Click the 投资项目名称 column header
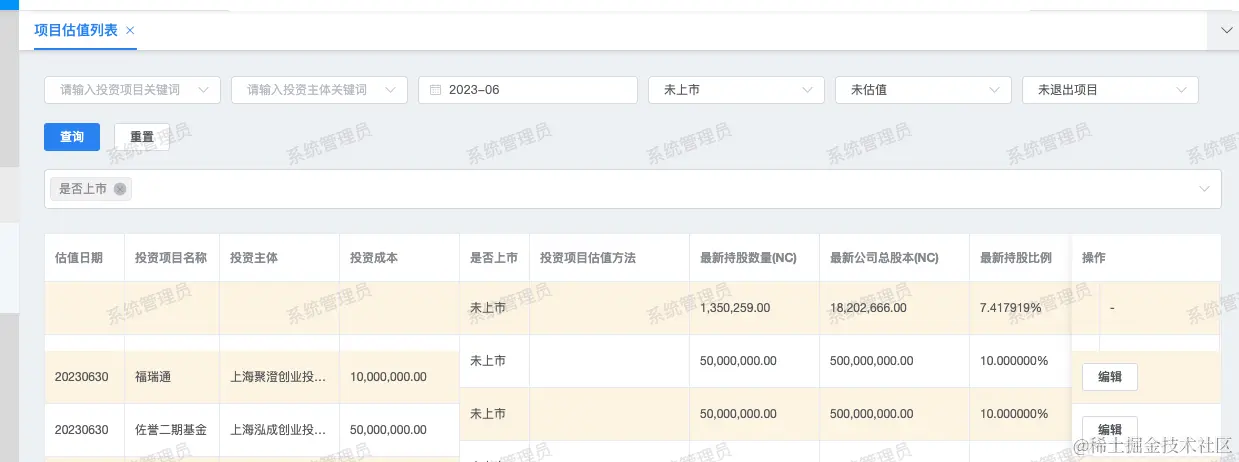Image resolution: width=1239 pixels, height=462 pixels. pyautogui.click(x=172, y=258)
